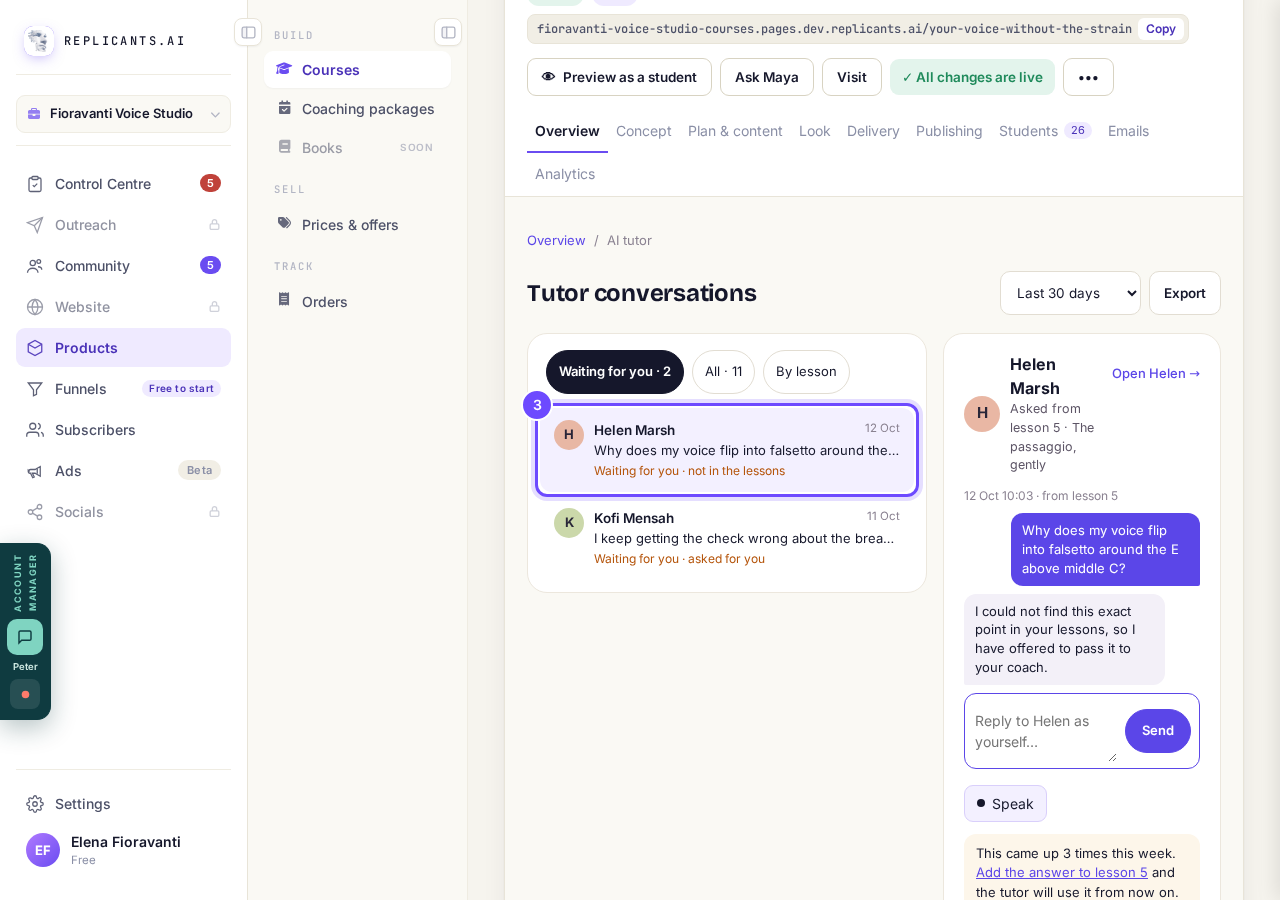Open the Last 30 days dropdown
Screen dimensions: 1280x900
(x=1070, y=293)
